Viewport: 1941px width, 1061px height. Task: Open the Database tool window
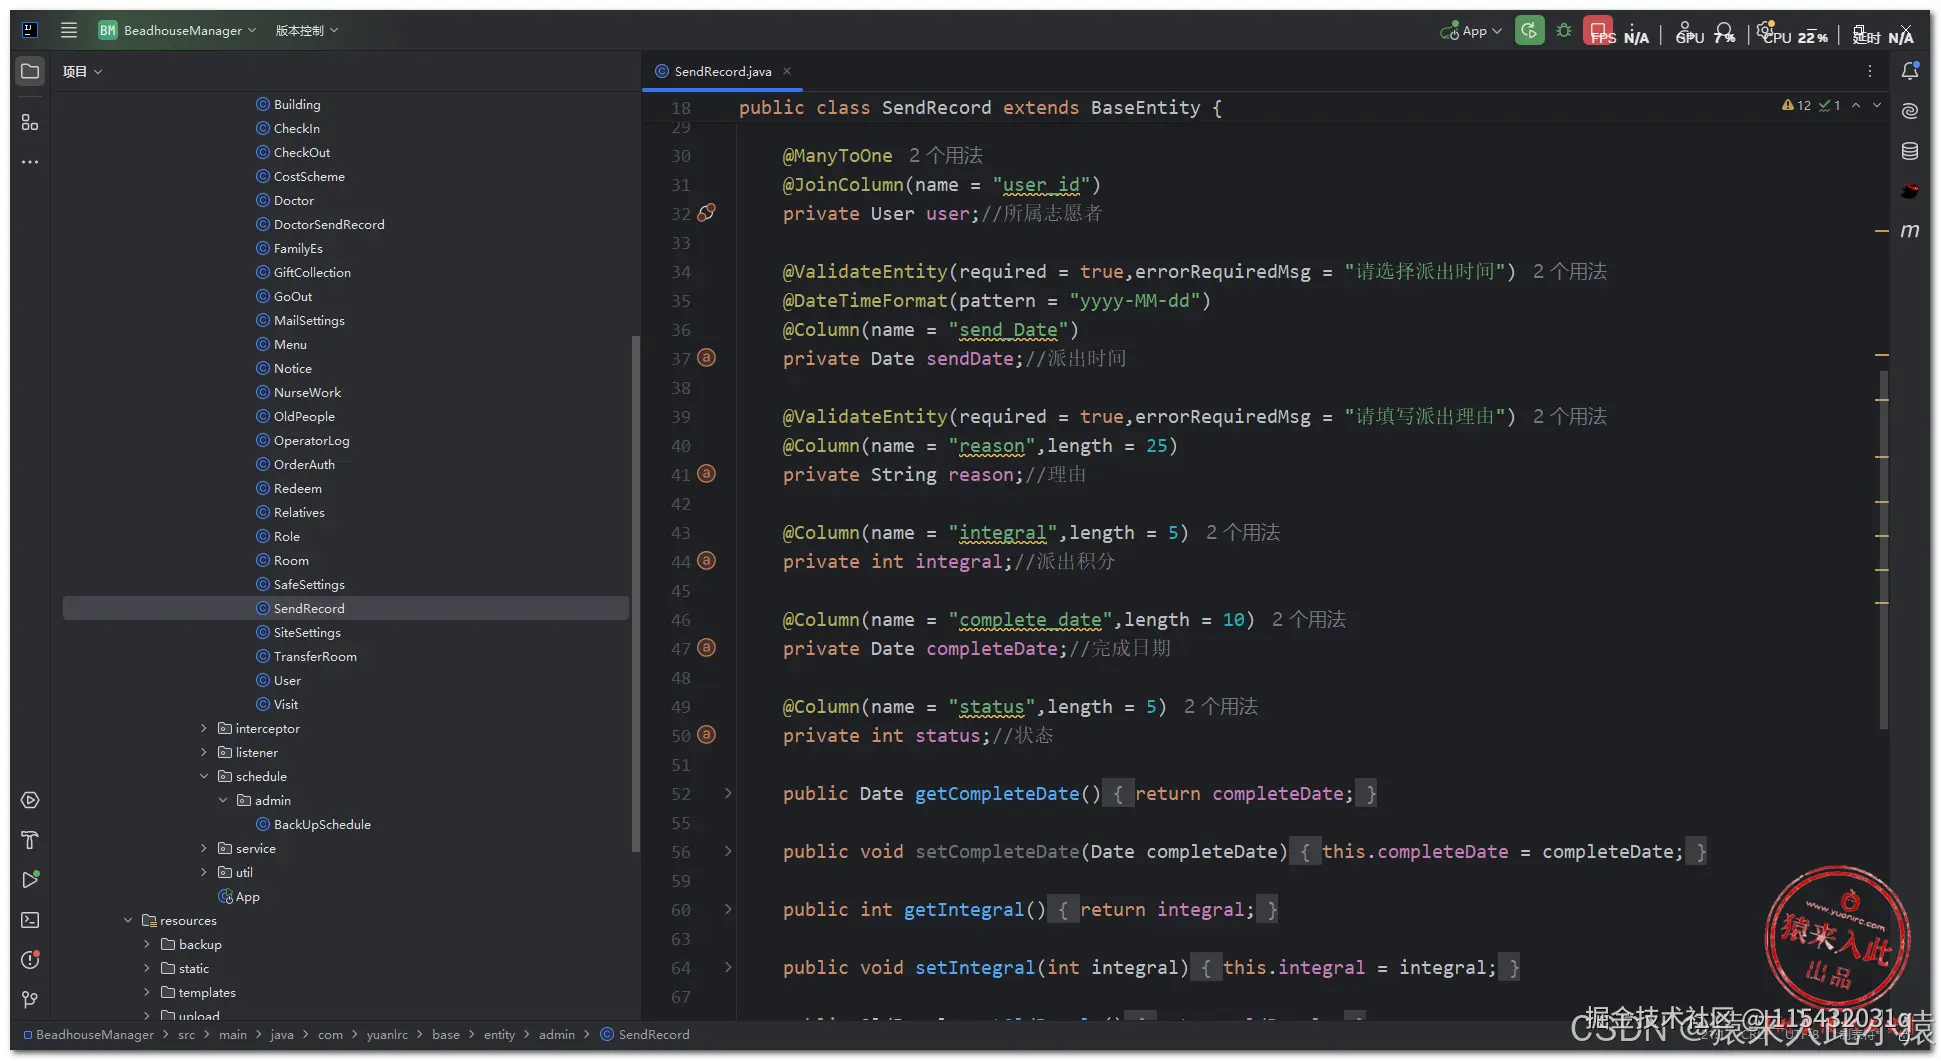coord(1910,151)
